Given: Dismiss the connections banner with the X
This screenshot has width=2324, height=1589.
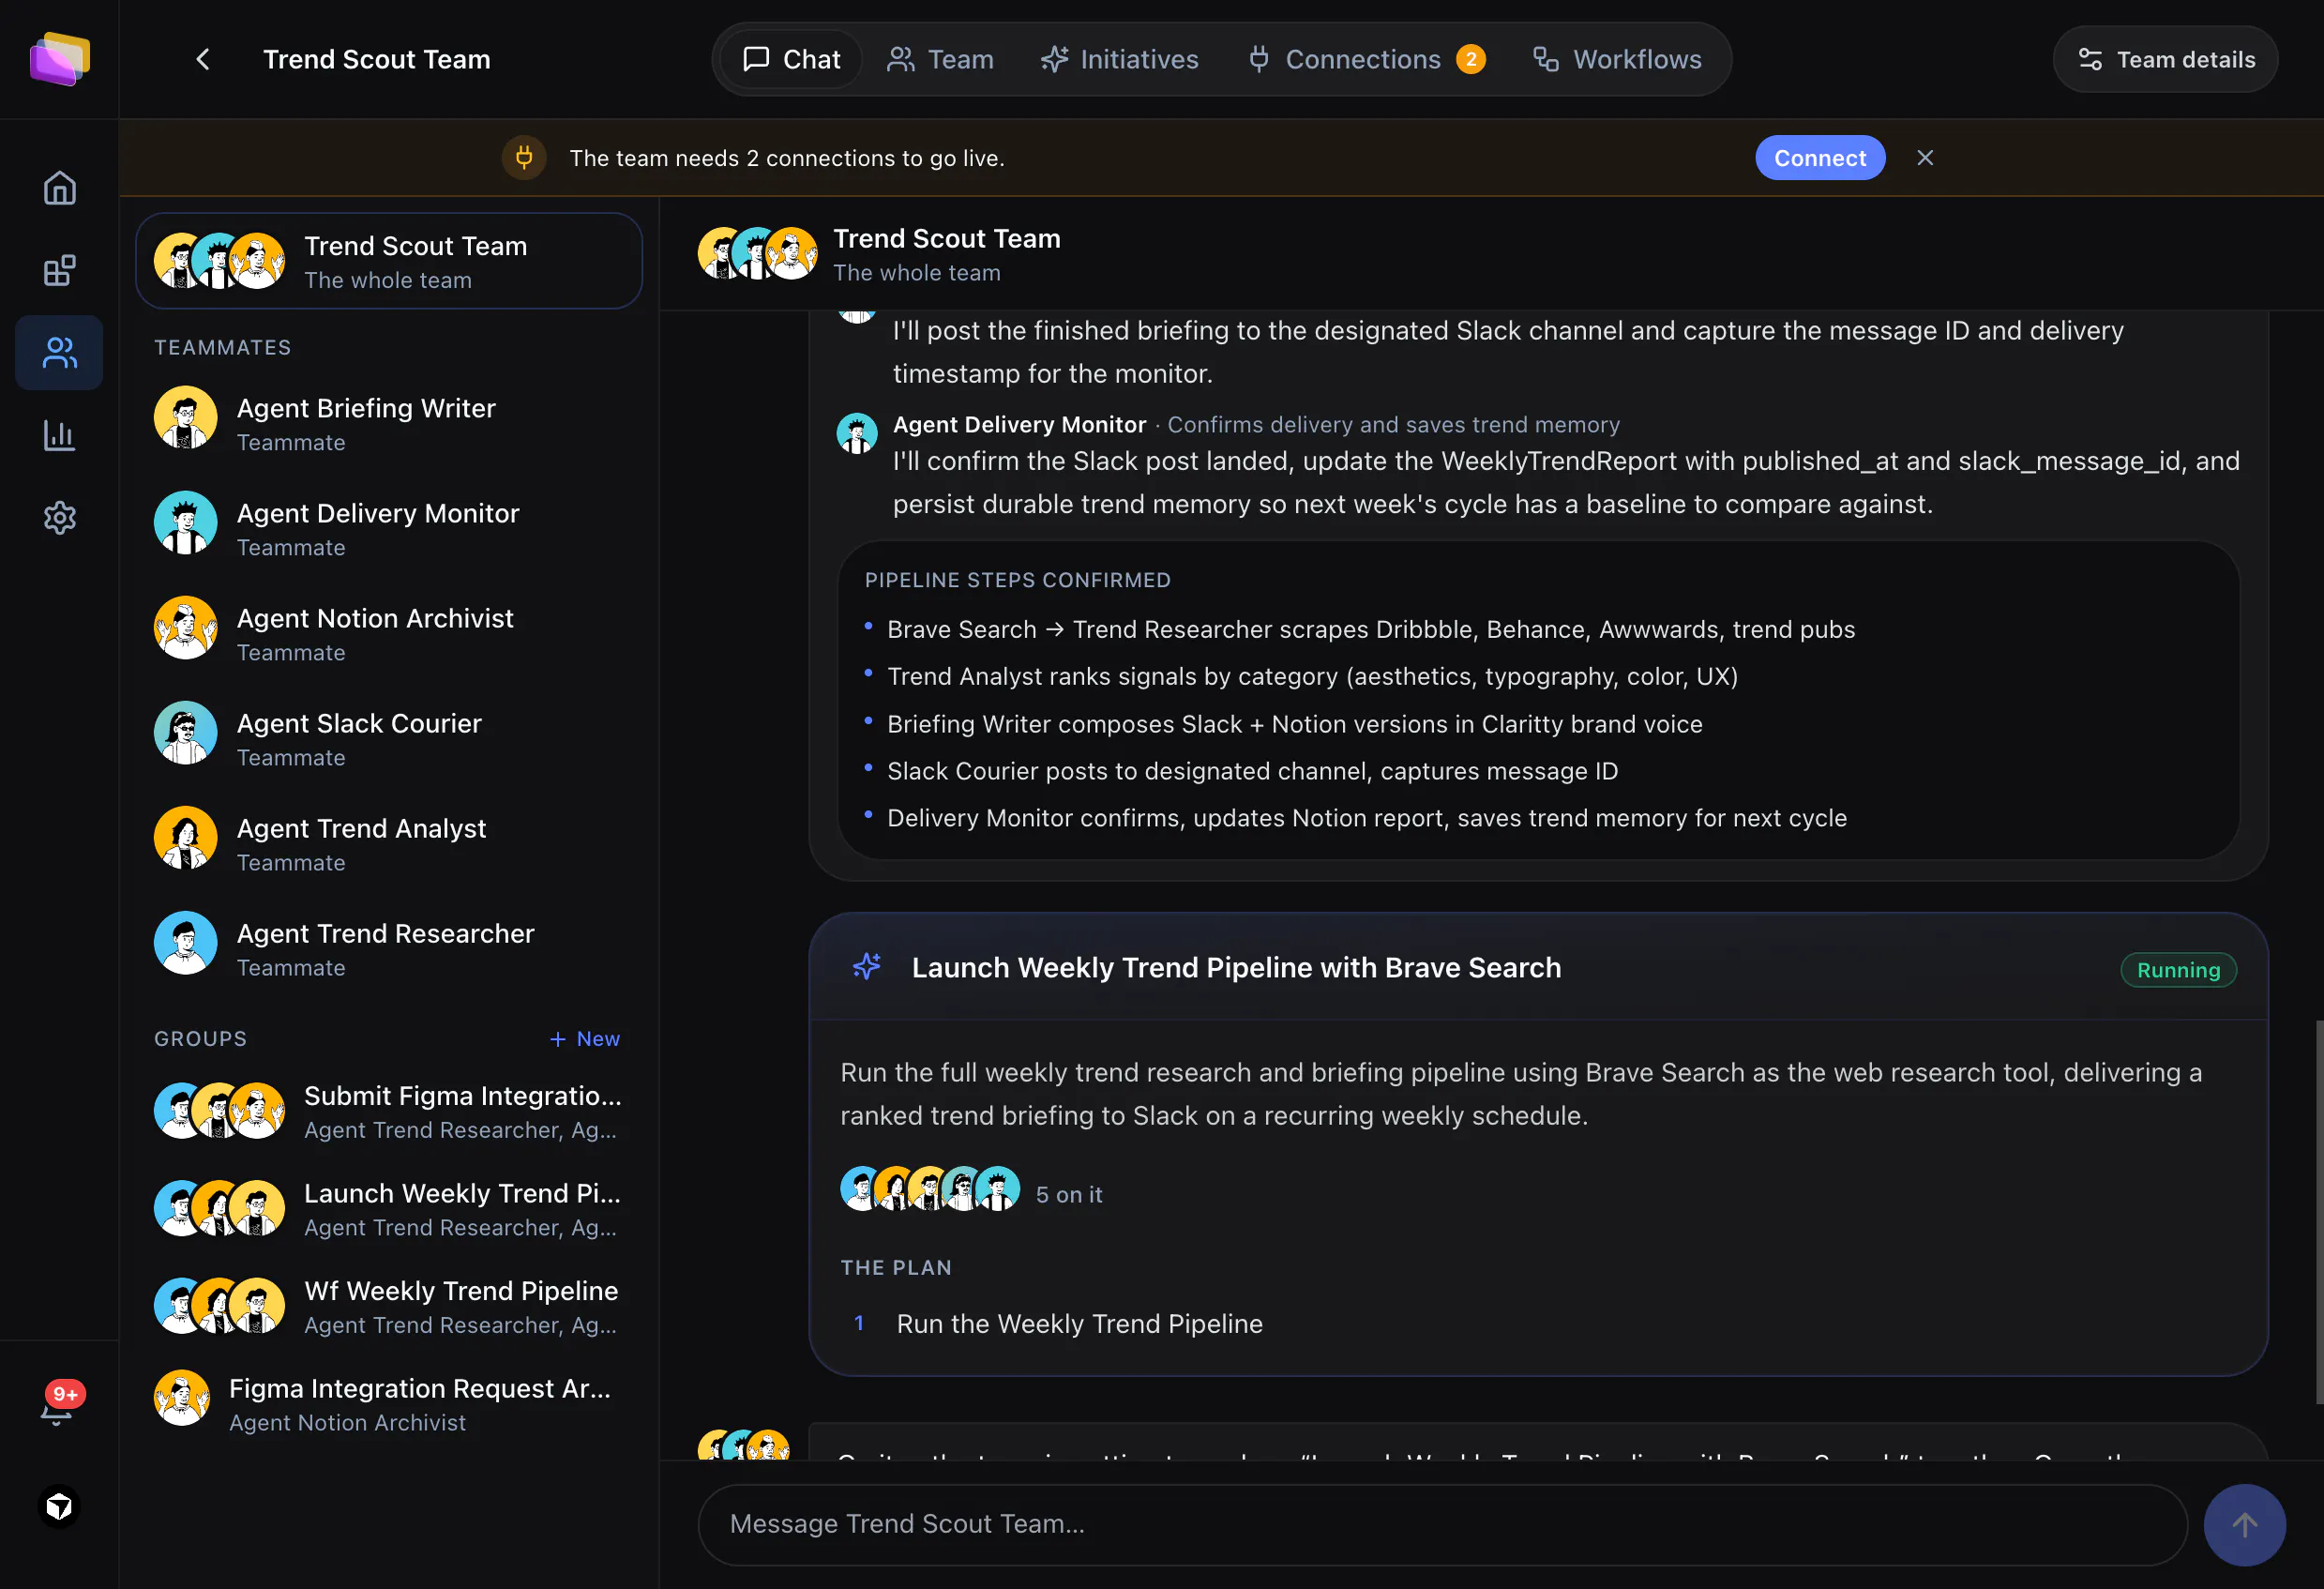Looking at the screenshot, I should (x=1925, y=157).
